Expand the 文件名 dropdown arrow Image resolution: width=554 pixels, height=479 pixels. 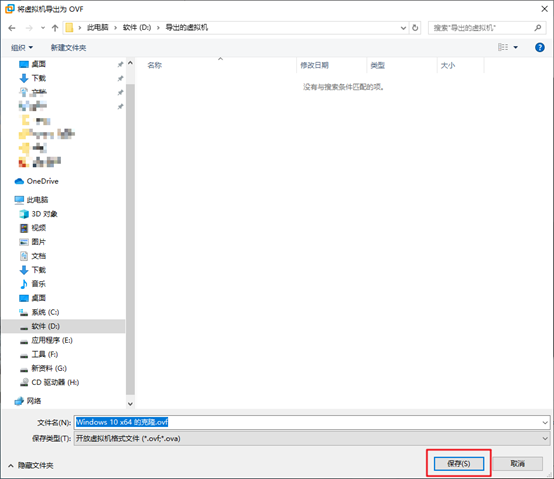(x=545, y=422)
